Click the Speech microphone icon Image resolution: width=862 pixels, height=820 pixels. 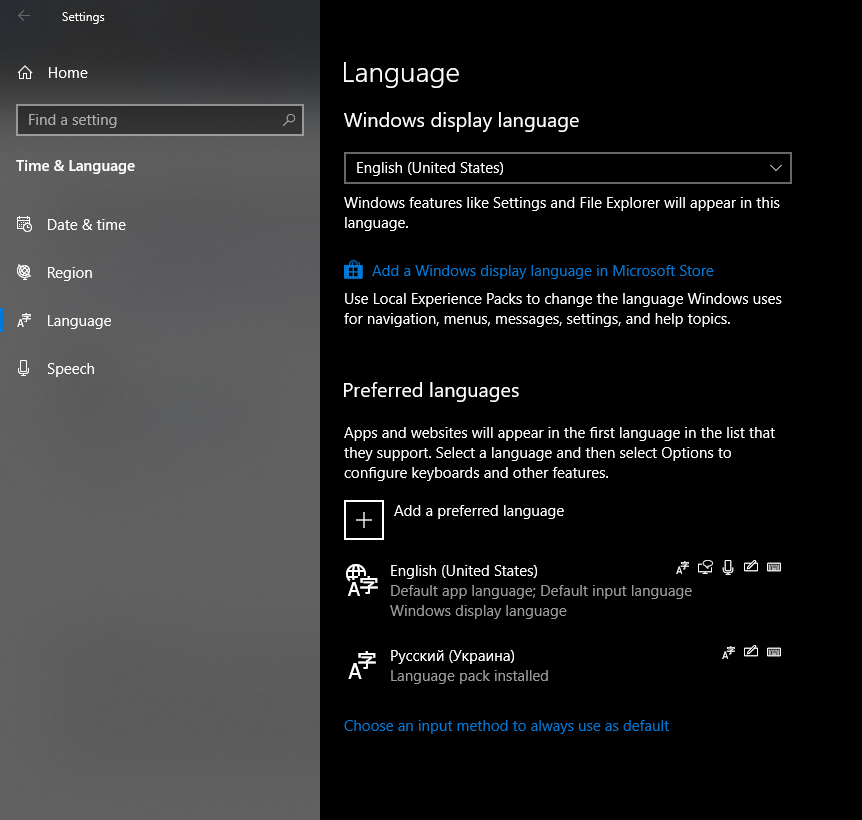pos(24,368)
